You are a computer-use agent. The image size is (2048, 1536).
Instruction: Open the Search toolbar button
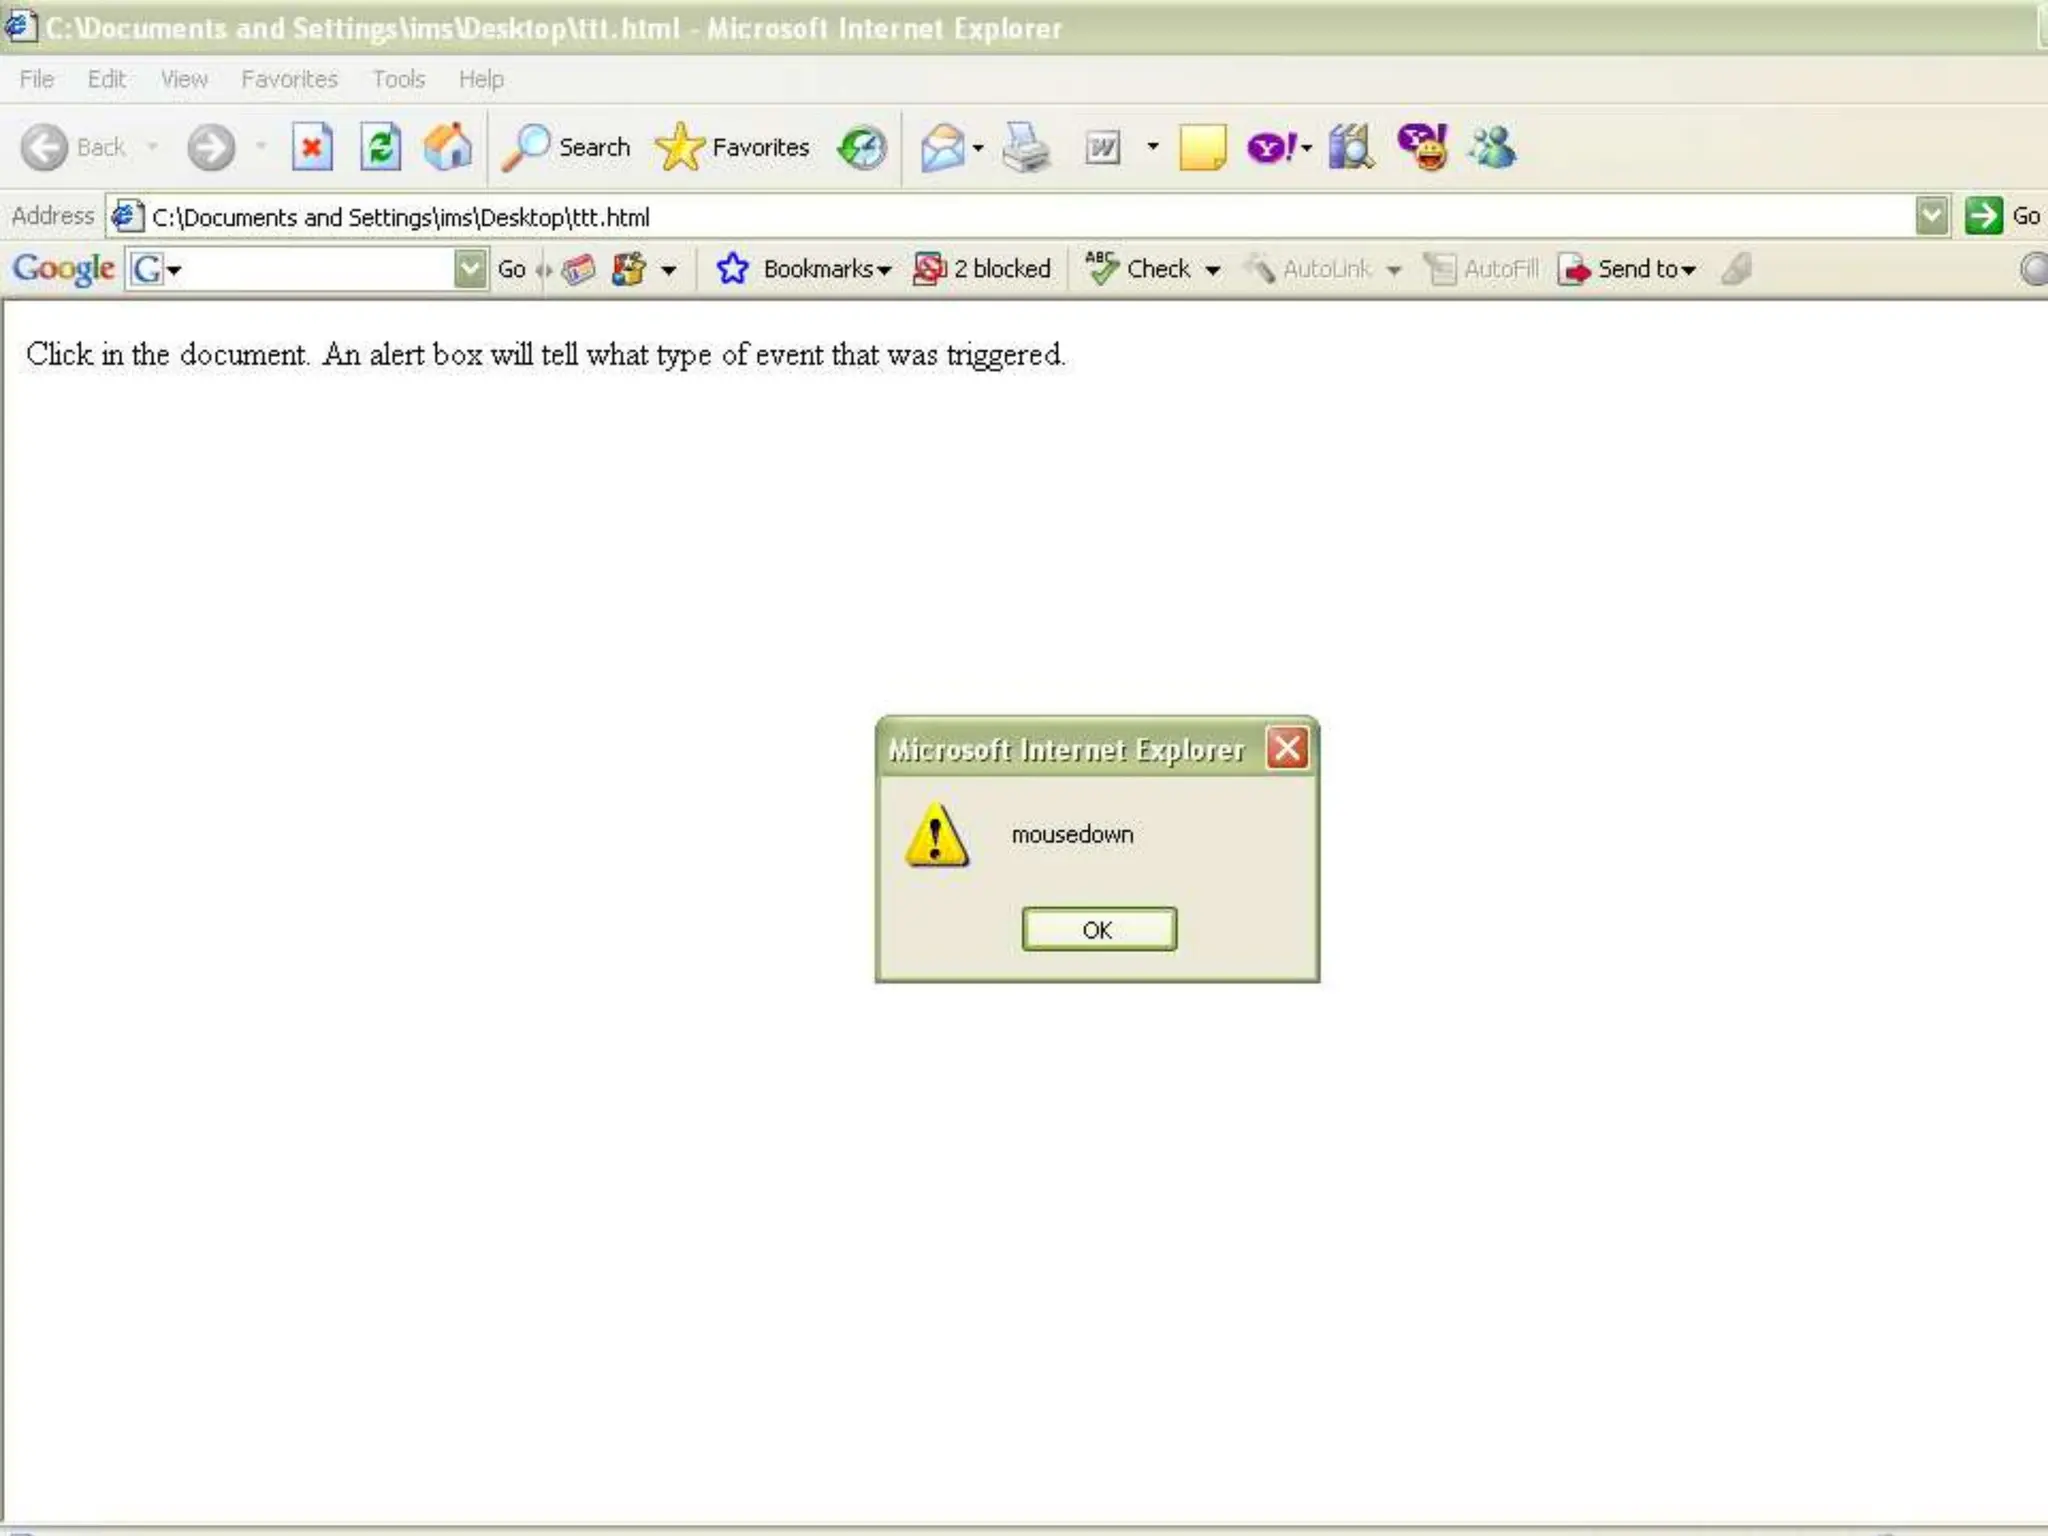pos(567,148)
